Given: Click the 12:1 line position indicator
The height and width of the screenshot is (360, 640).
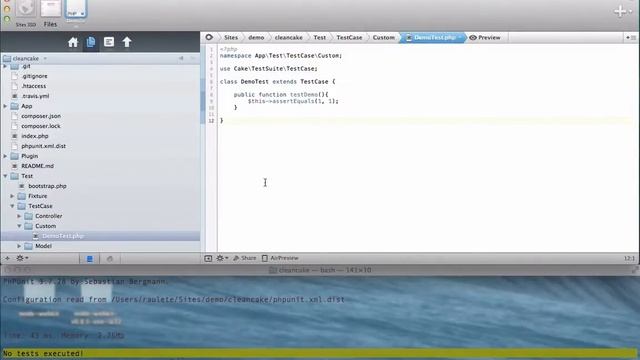Looking at the screenshot, I should coord(629,258).
